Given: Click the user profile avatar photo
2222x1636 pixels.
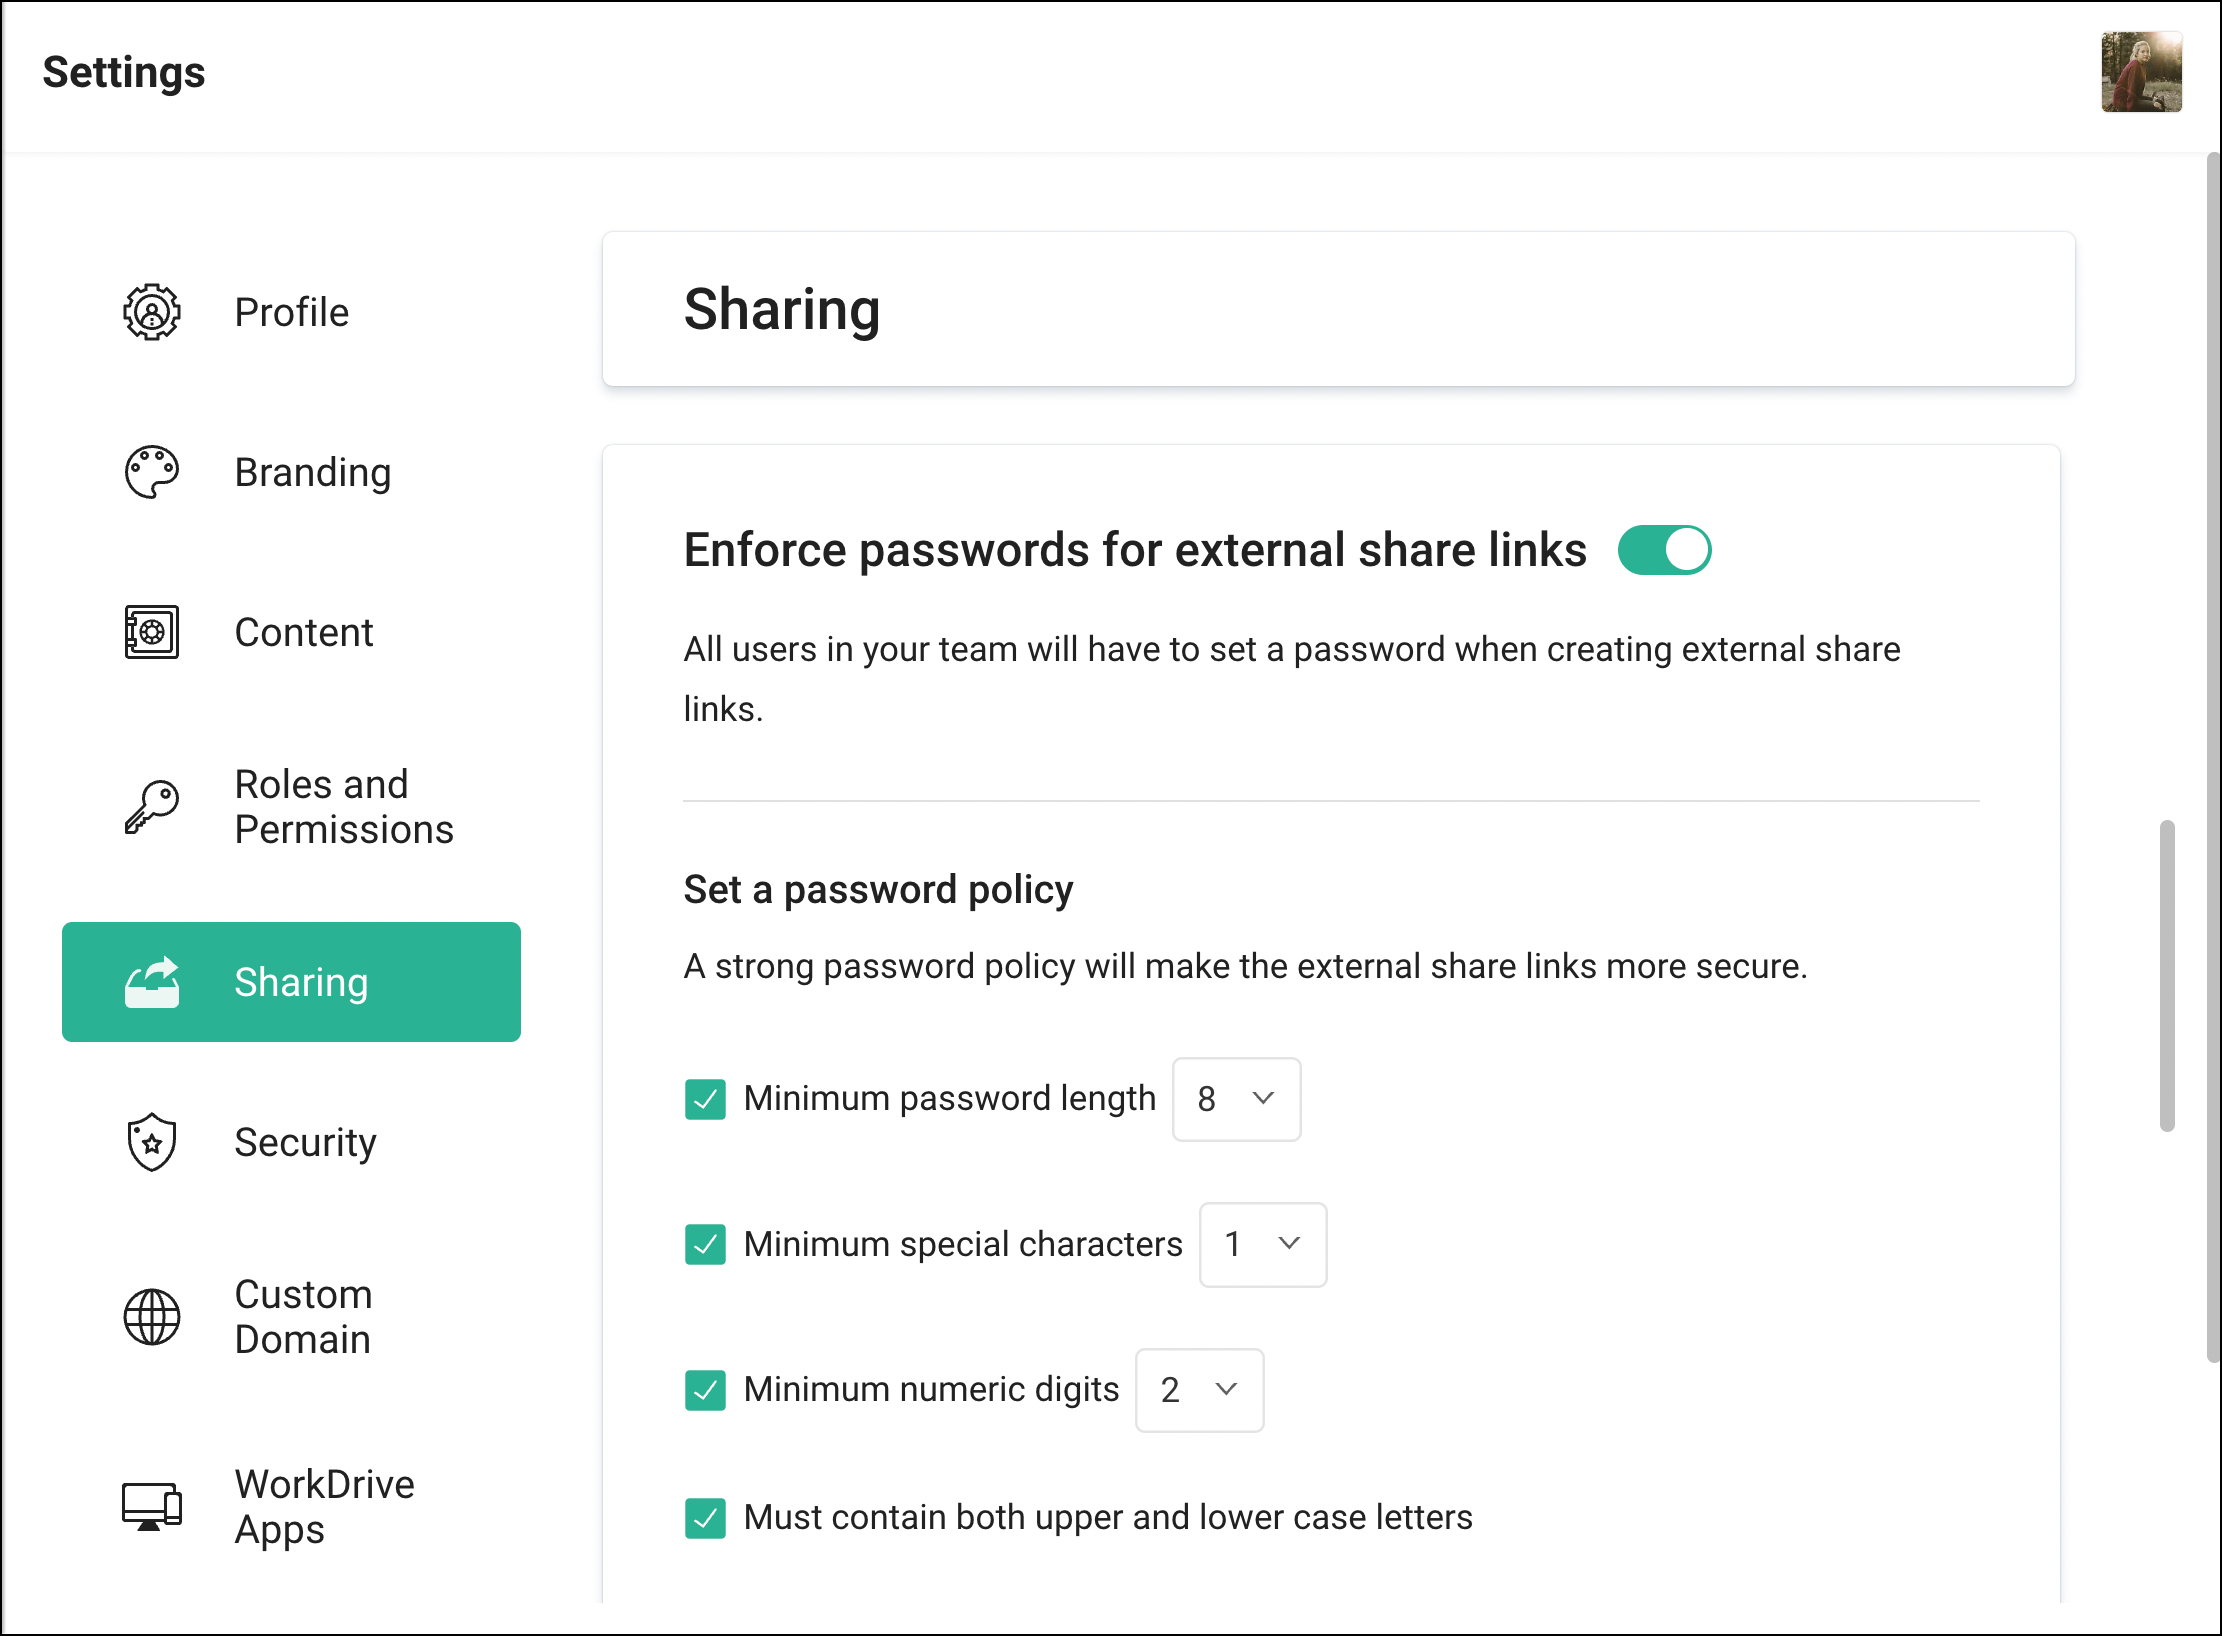Looking at the screenshot, I should (x=2142, y=72).
